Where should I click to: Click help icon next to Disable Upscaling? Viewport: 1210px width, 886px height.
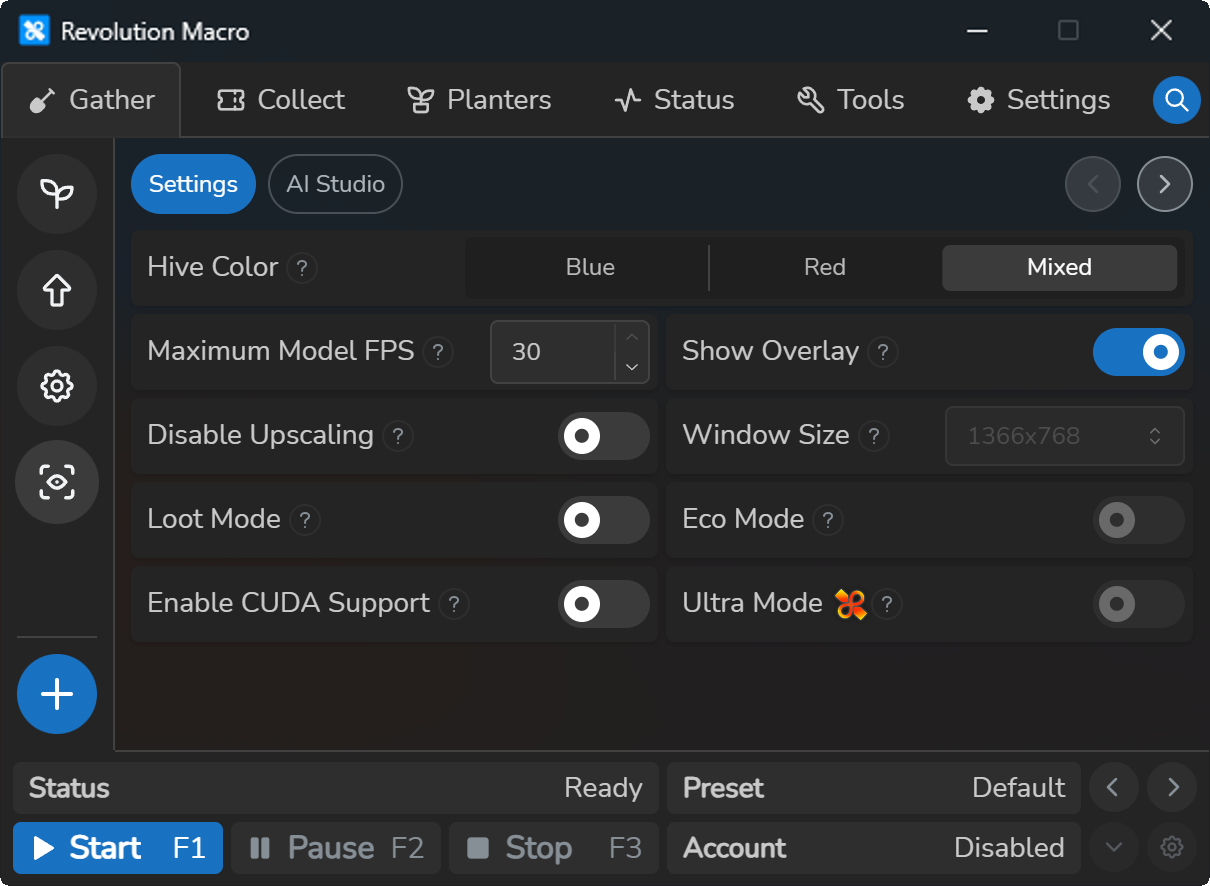[x=398, y=436]
